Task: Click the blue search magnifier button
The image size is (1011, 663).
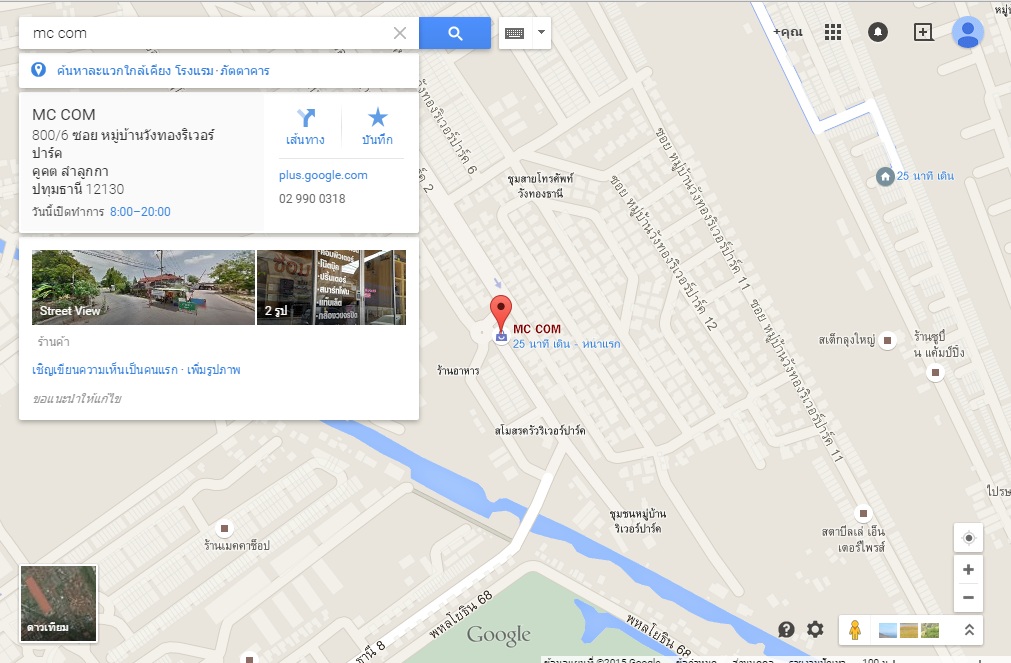Action: 455,33
